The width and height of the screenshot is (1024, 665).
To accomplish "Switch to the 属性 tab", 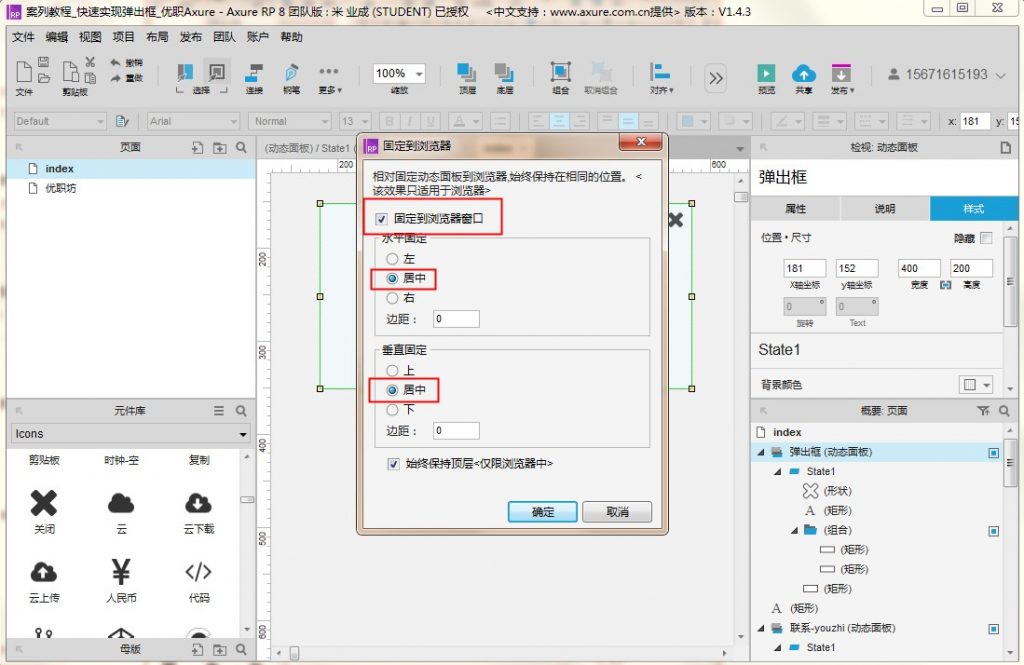I will pyautogui.click(x=795, y=209).
